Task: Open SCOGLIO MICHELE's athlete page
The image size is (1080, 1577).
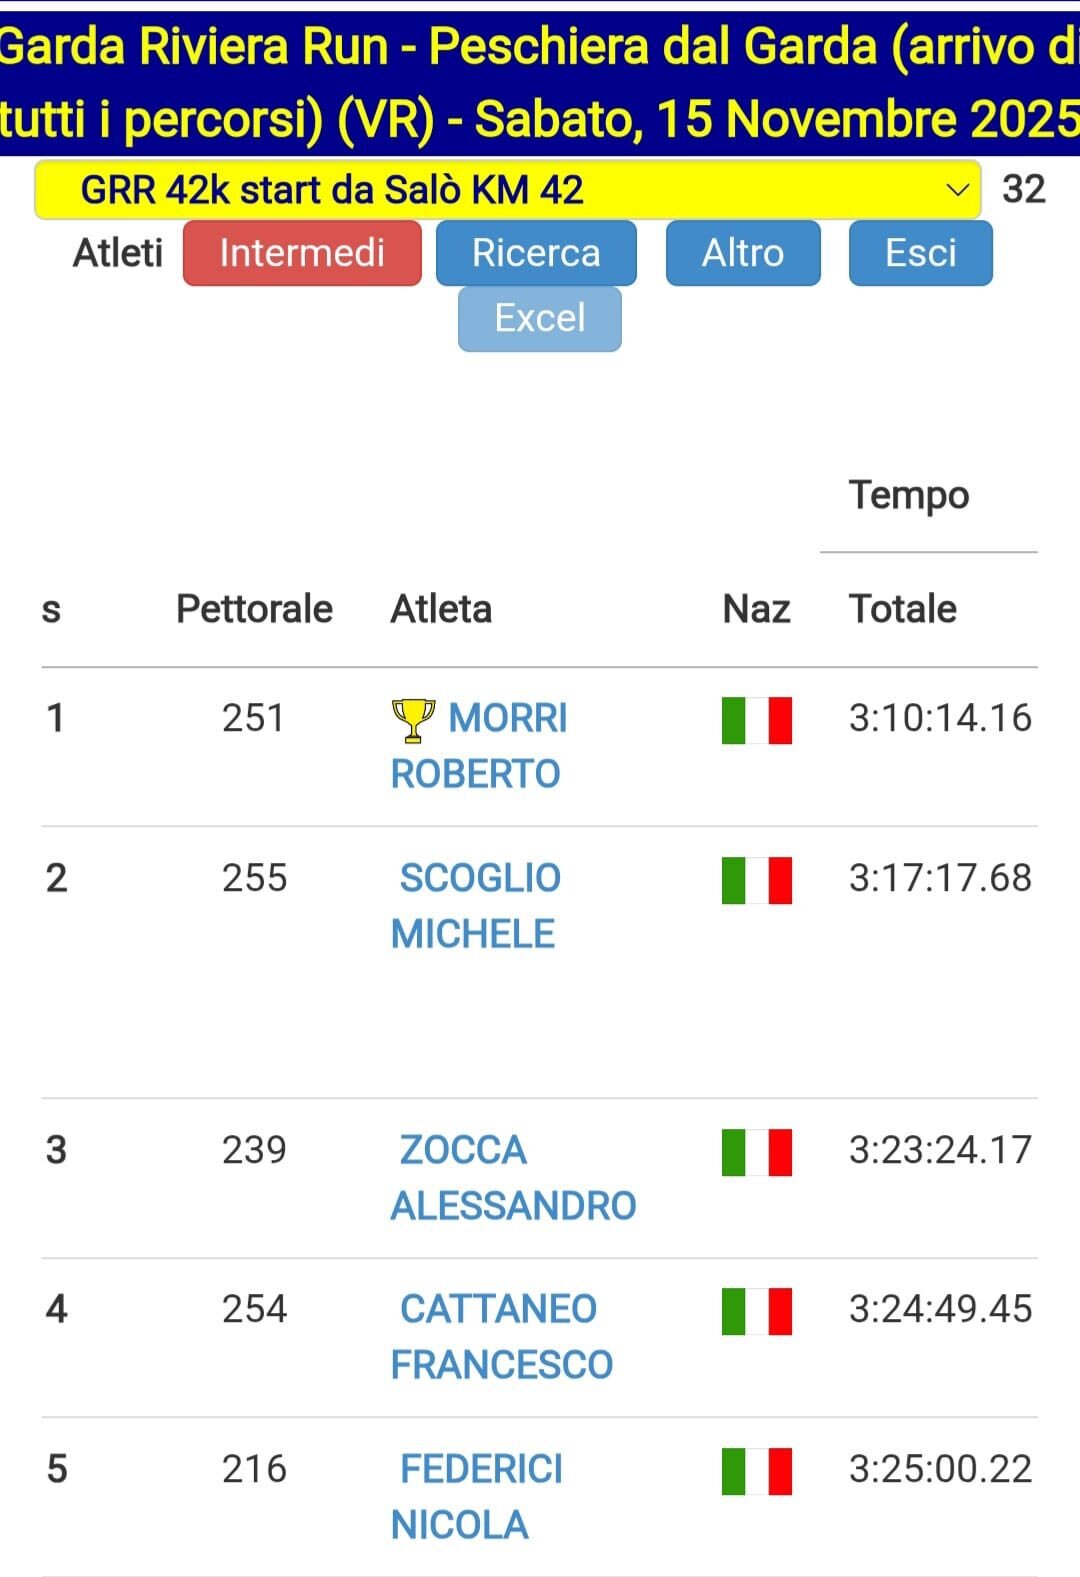Action: click(476, 906)
